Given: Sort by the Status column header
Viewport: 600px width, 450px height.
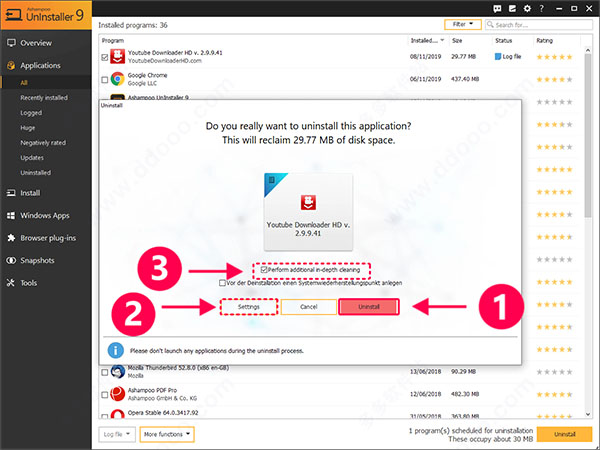Looking at the screenshot, I should click(x=504, y=41).
